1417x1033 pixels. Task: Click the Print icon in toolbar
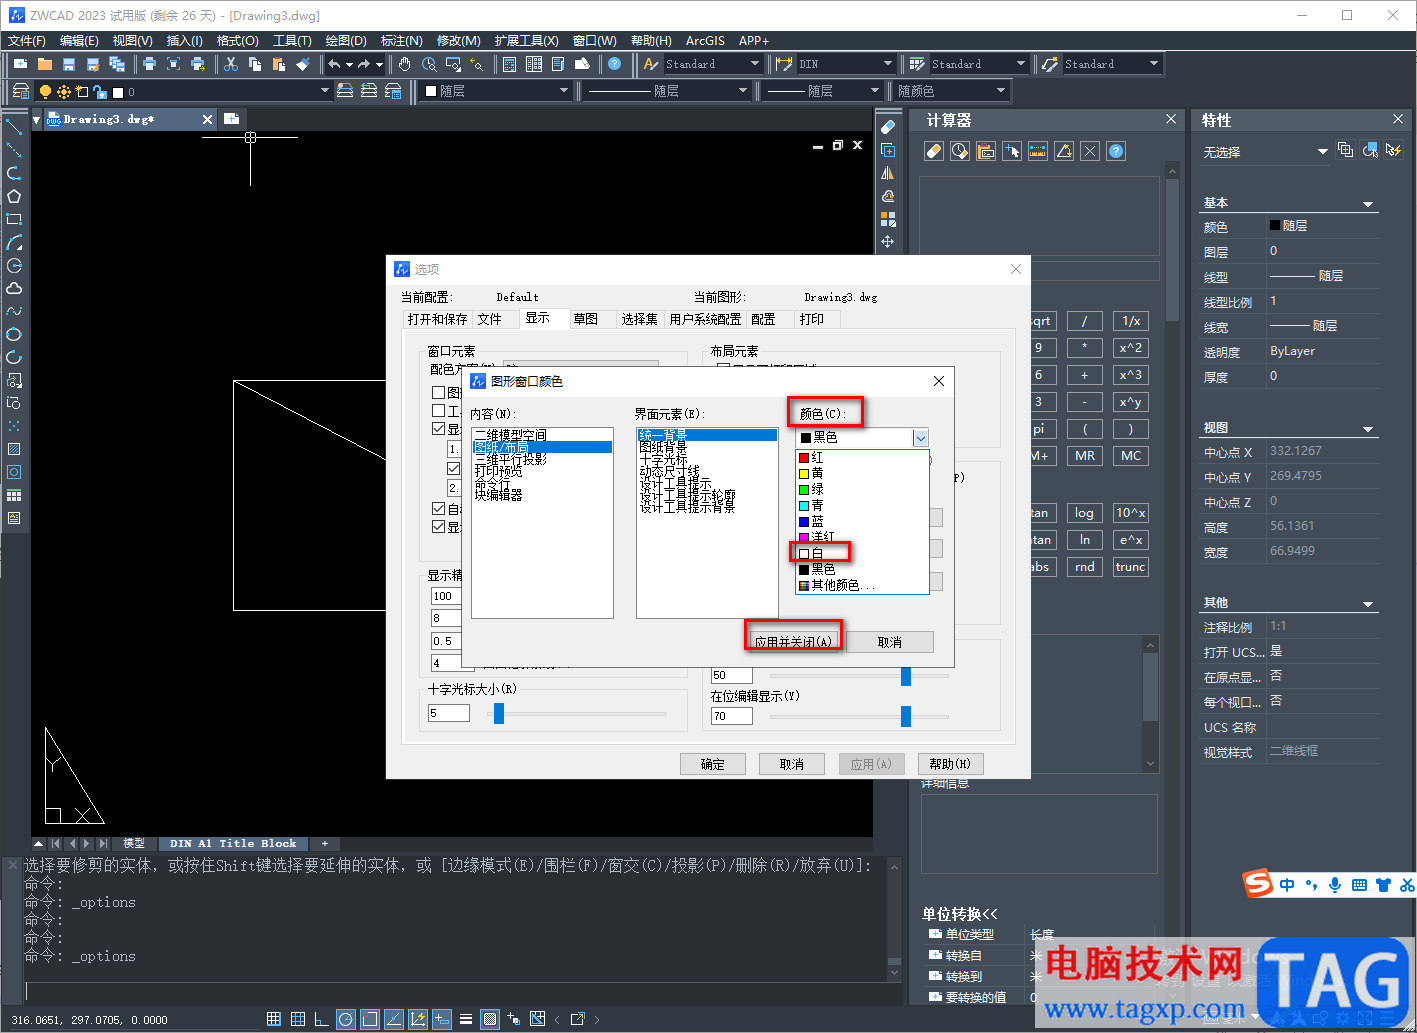149,64
